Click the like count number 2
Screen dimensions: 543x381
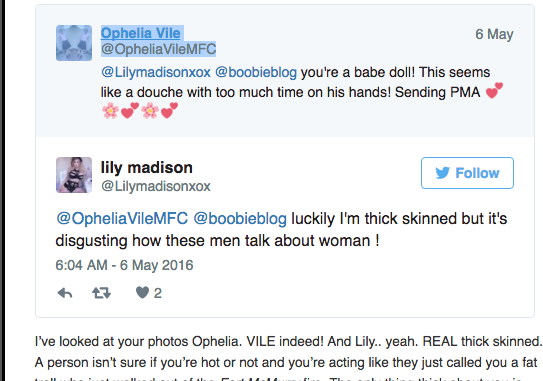tap(158, 293)
